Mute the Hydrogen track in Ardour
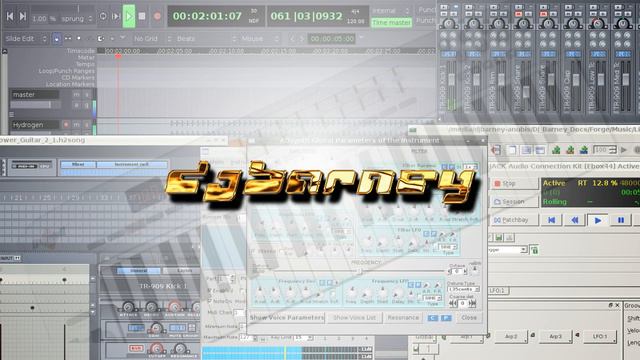 point(76,124)
